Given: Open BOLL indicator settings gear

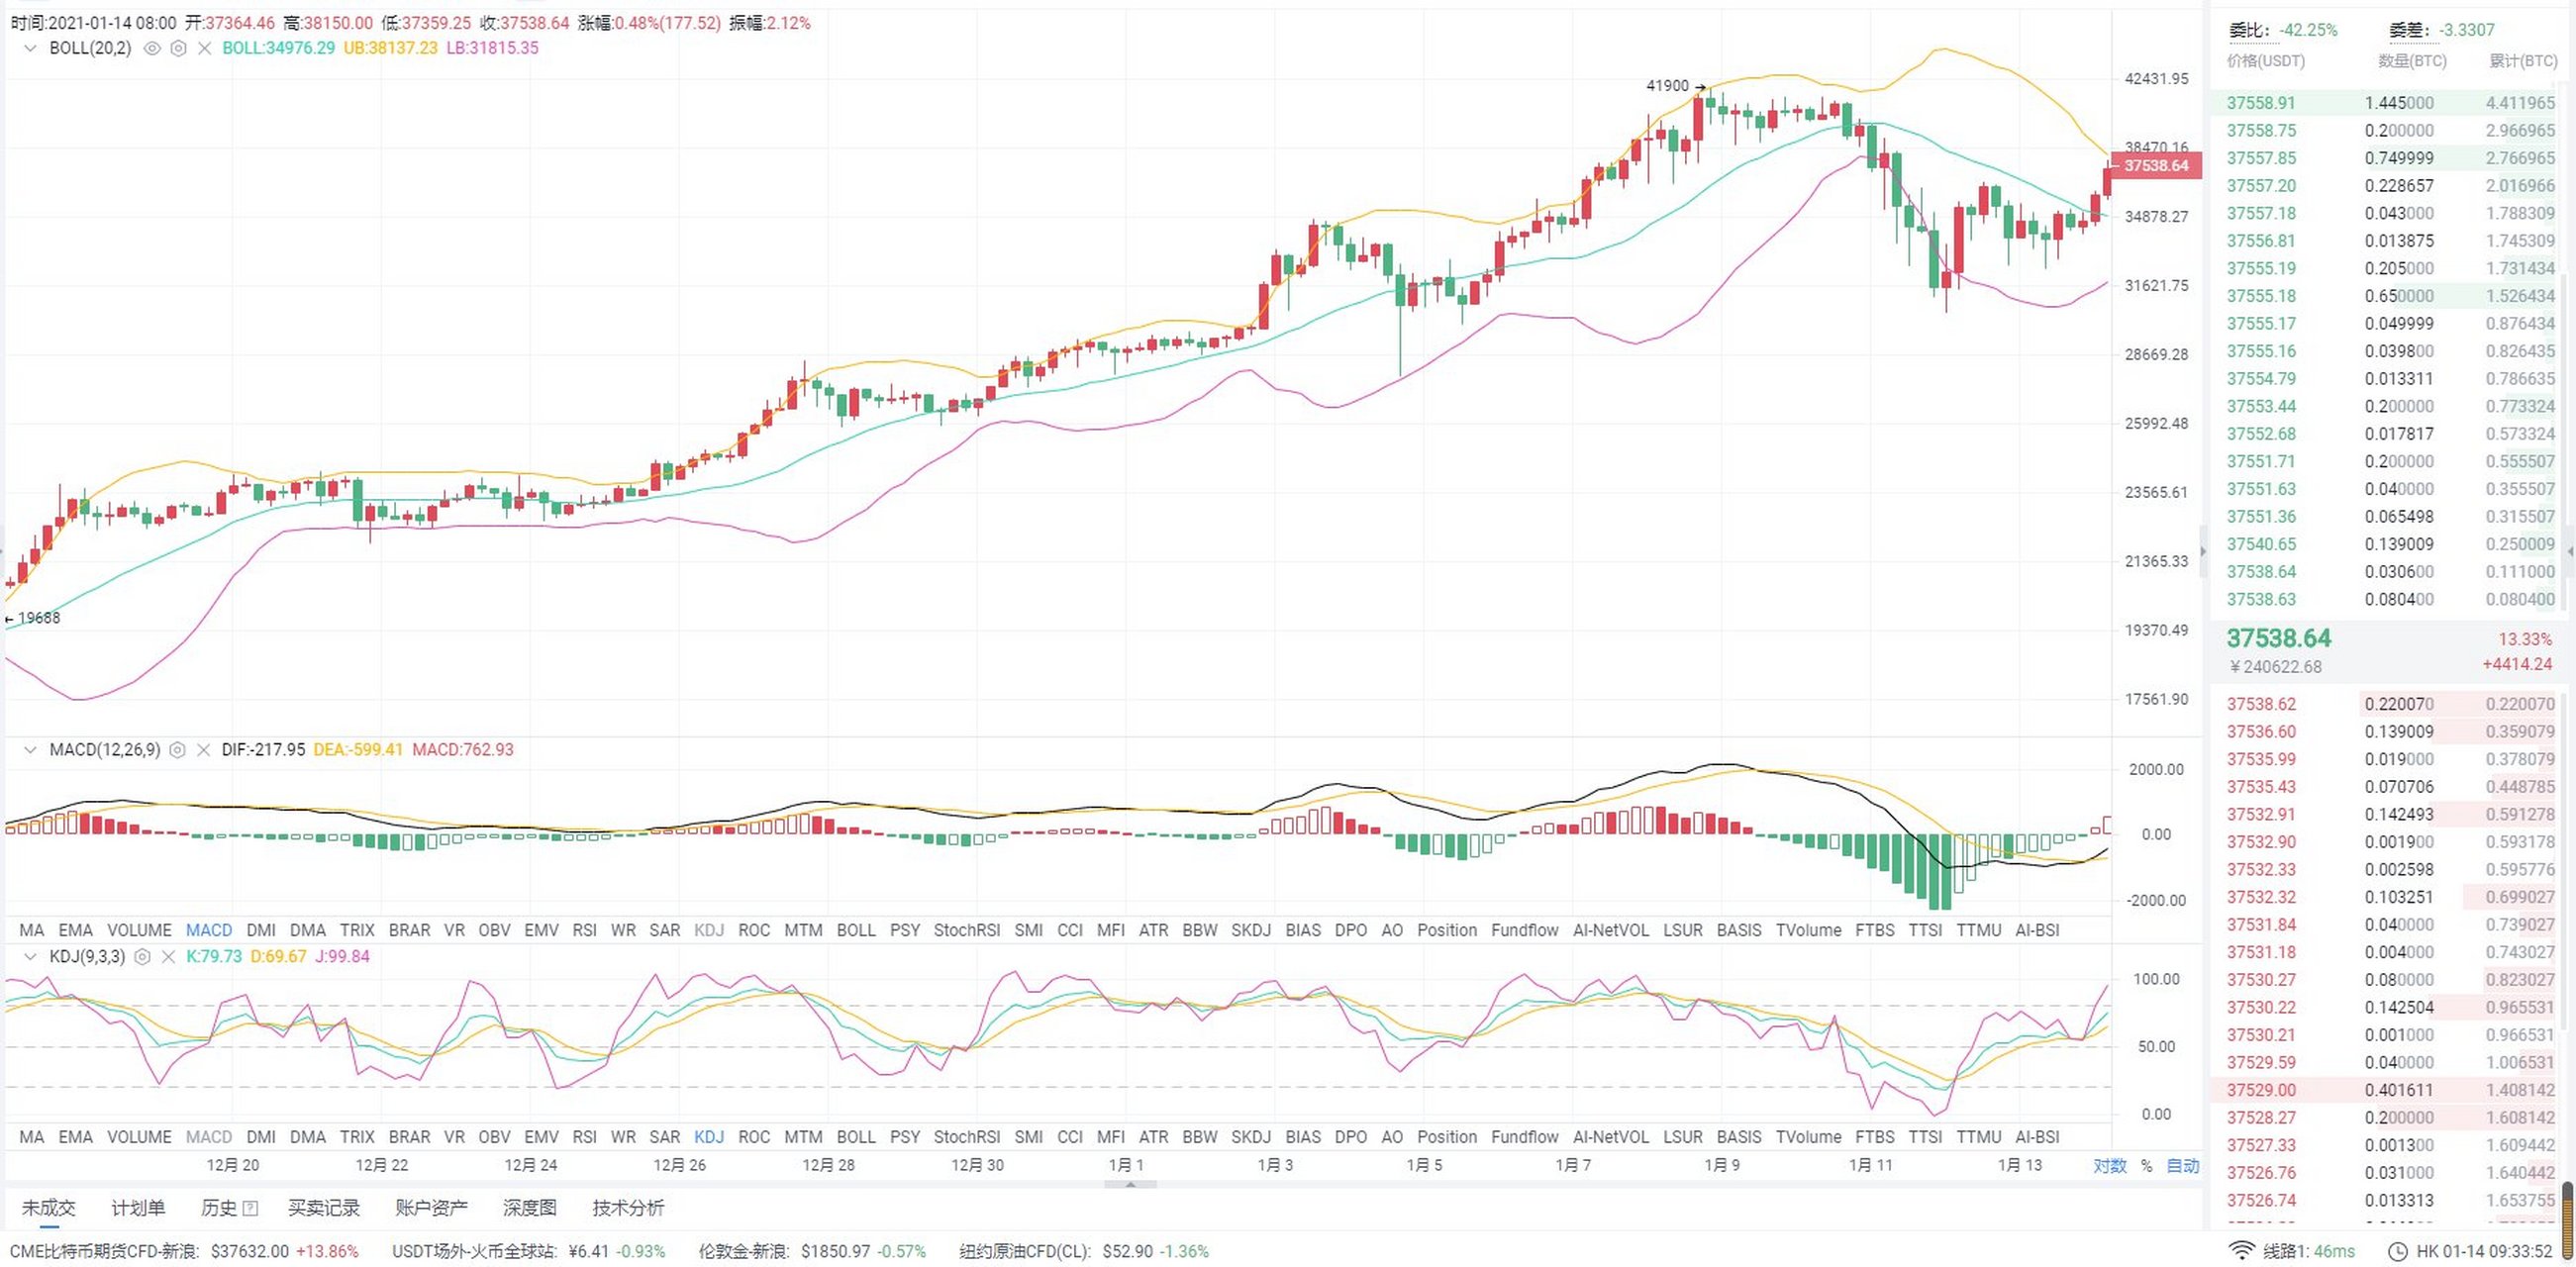Looking at the screenshot, I should (178, 48).
